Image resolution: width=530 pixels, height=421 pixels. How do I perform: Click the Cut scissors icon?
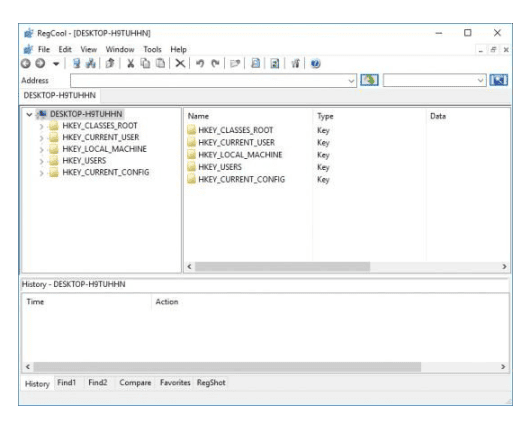point(130,64)
